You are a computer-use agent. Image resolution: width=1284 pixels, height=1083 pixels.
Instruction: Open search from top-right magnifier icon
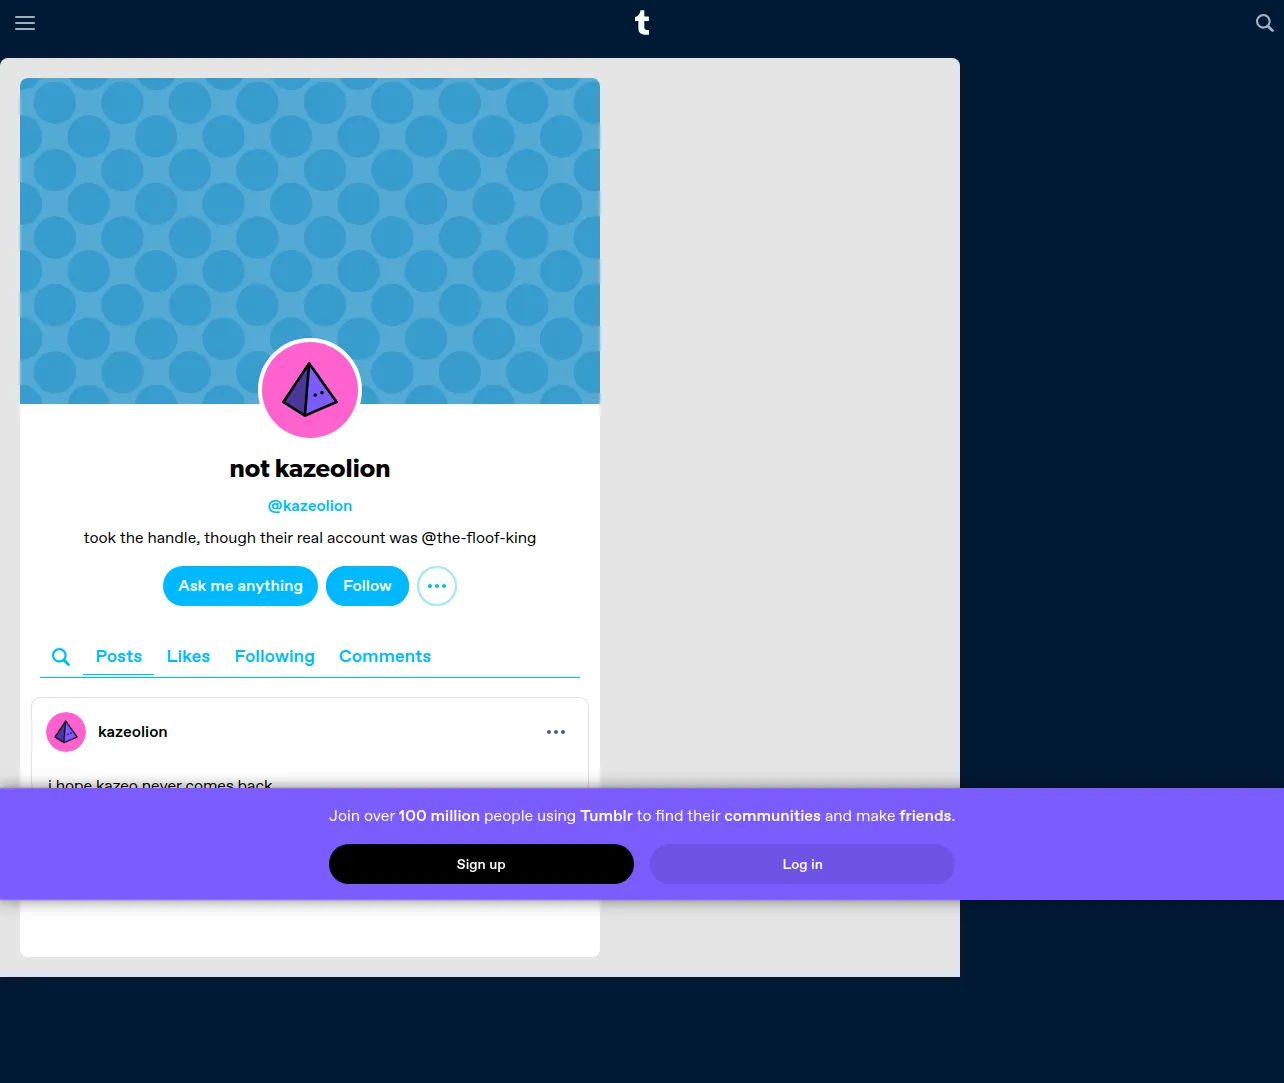pyautogui.click(x=1264, y=23)
